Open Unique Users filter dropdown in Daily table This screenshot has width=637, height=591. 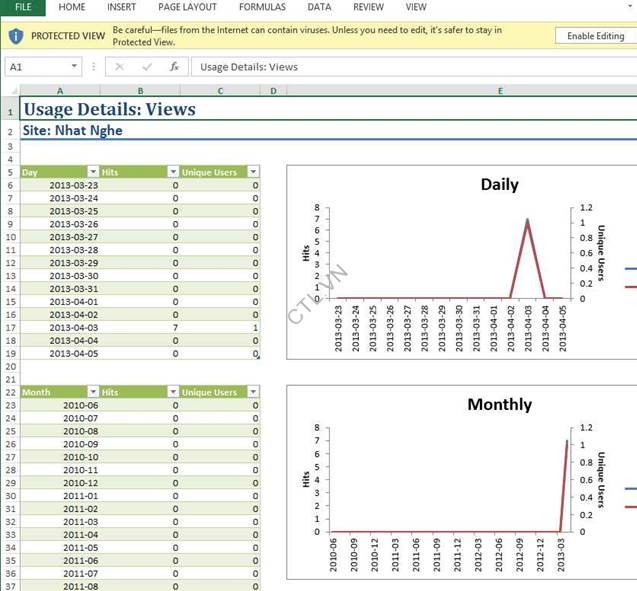point(253,172)
